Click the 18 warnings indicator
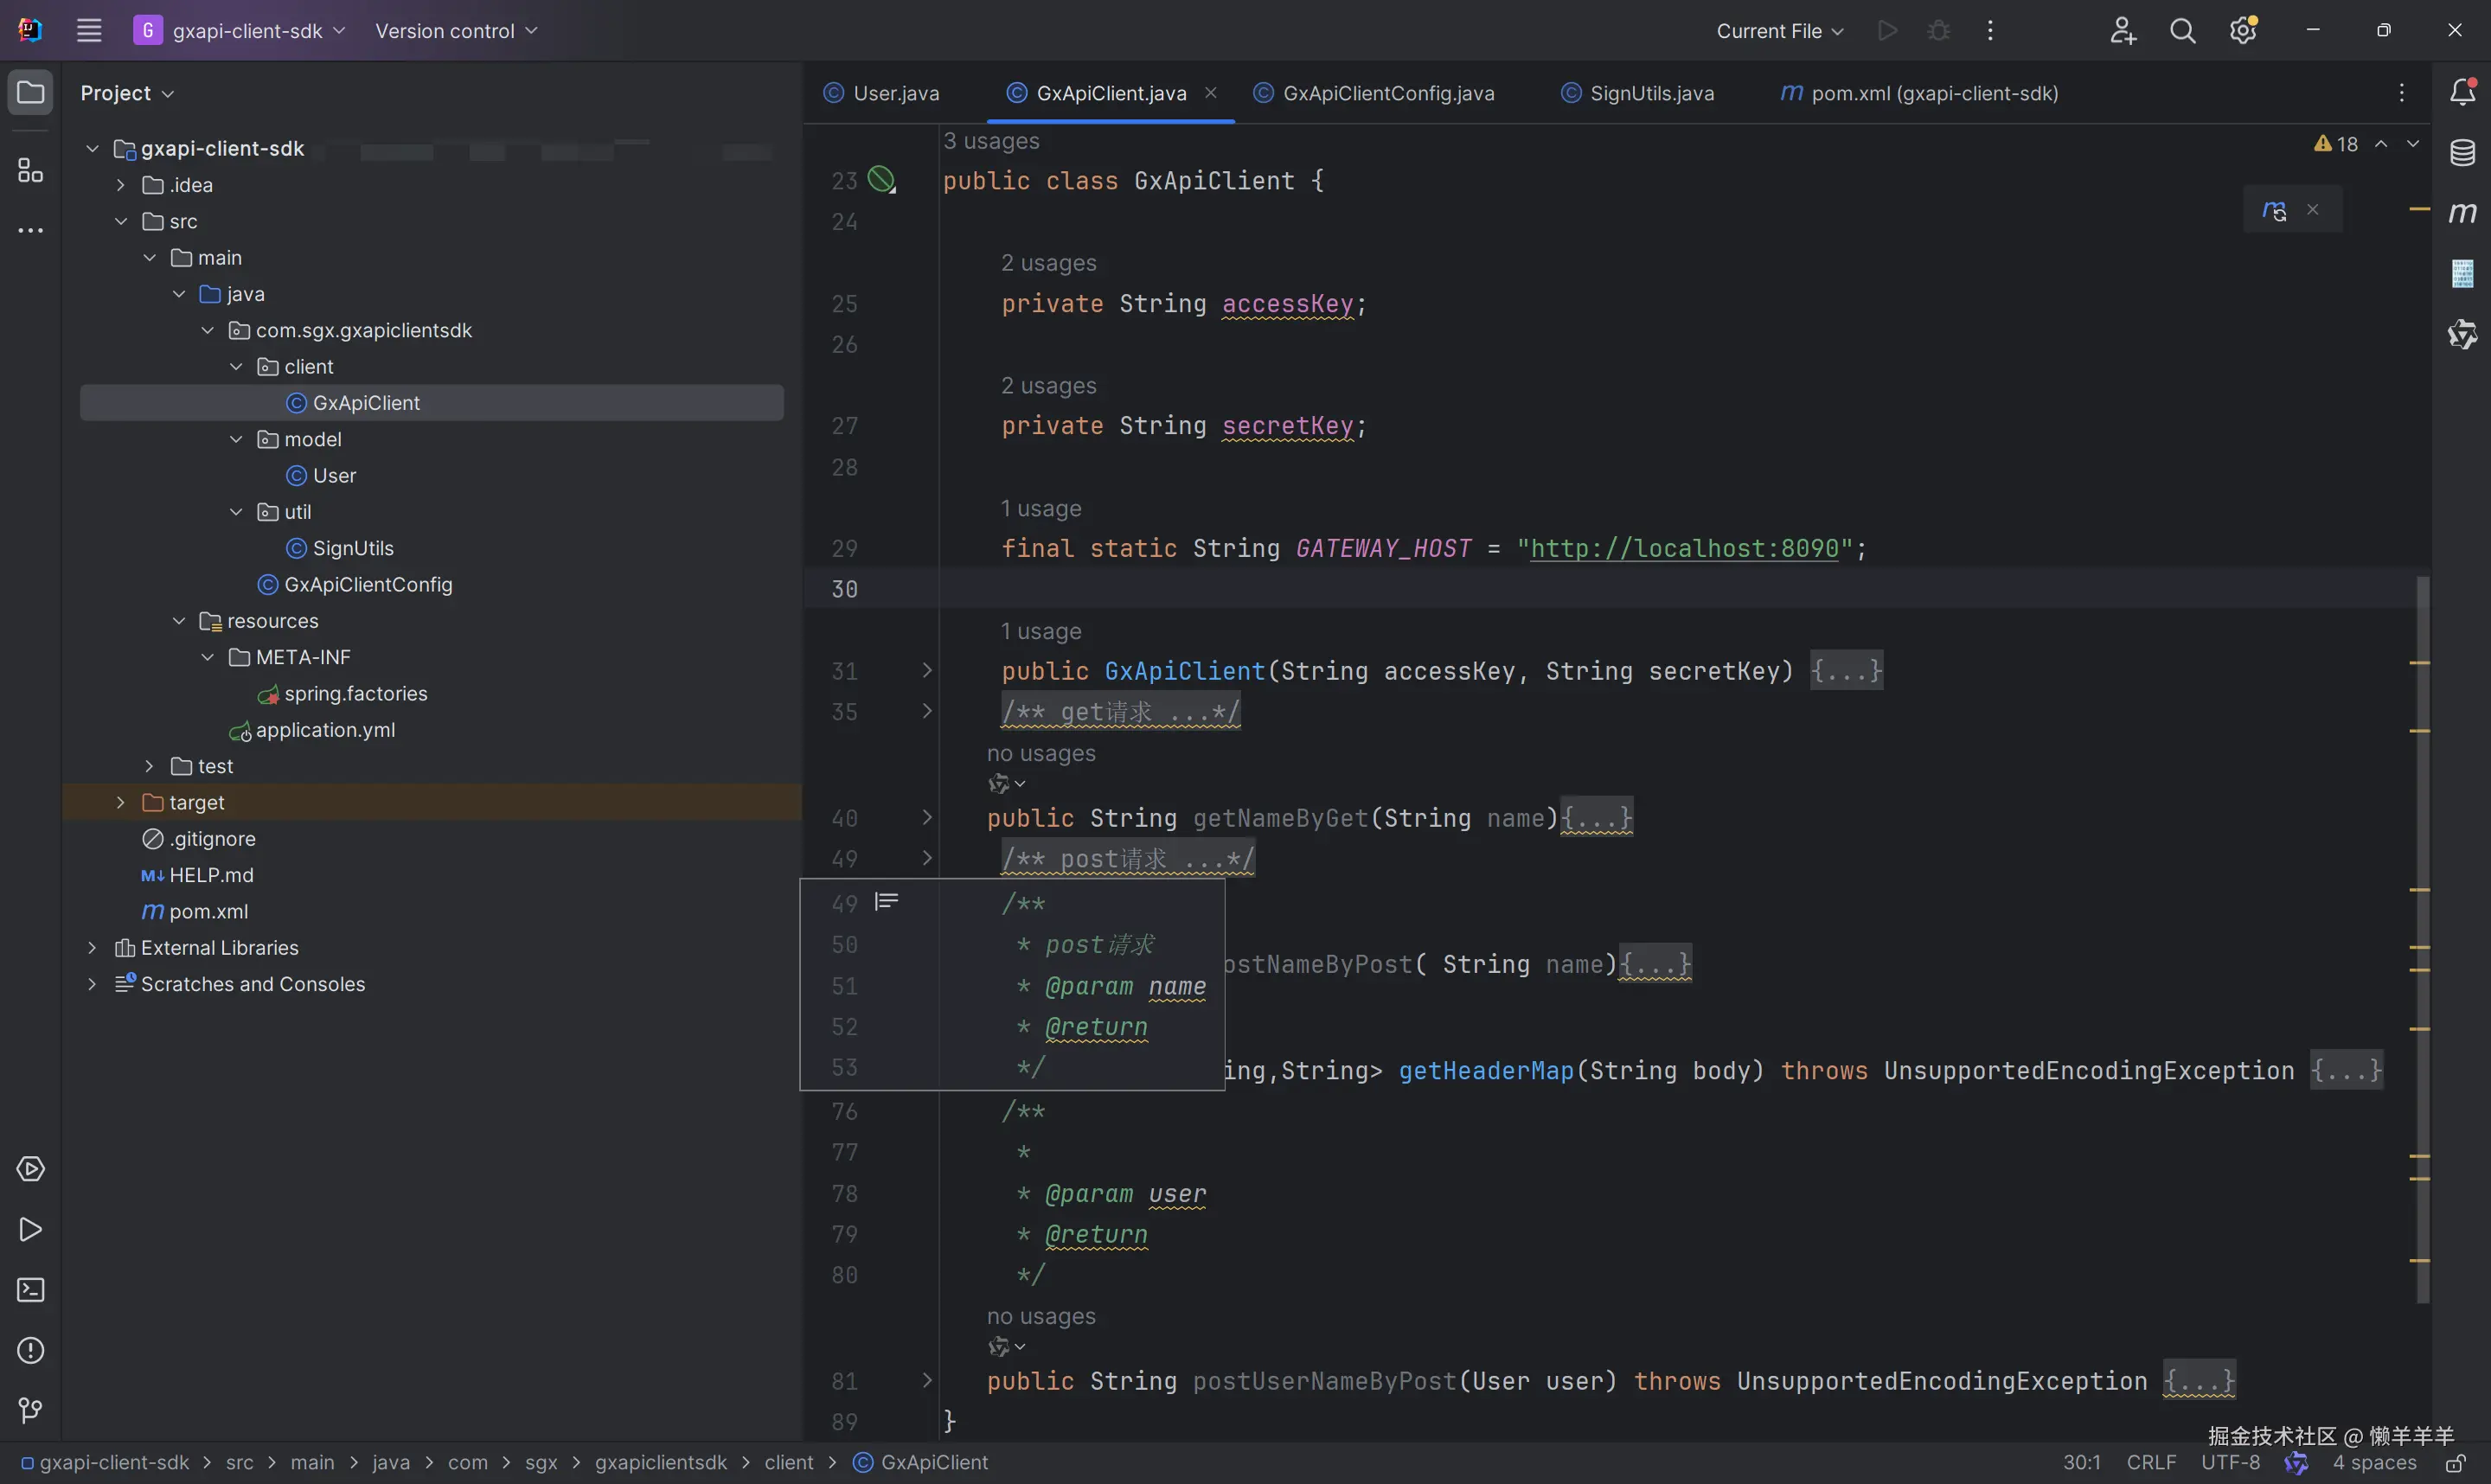Screen dimensions: 2491x1484 click(2336, 144)
